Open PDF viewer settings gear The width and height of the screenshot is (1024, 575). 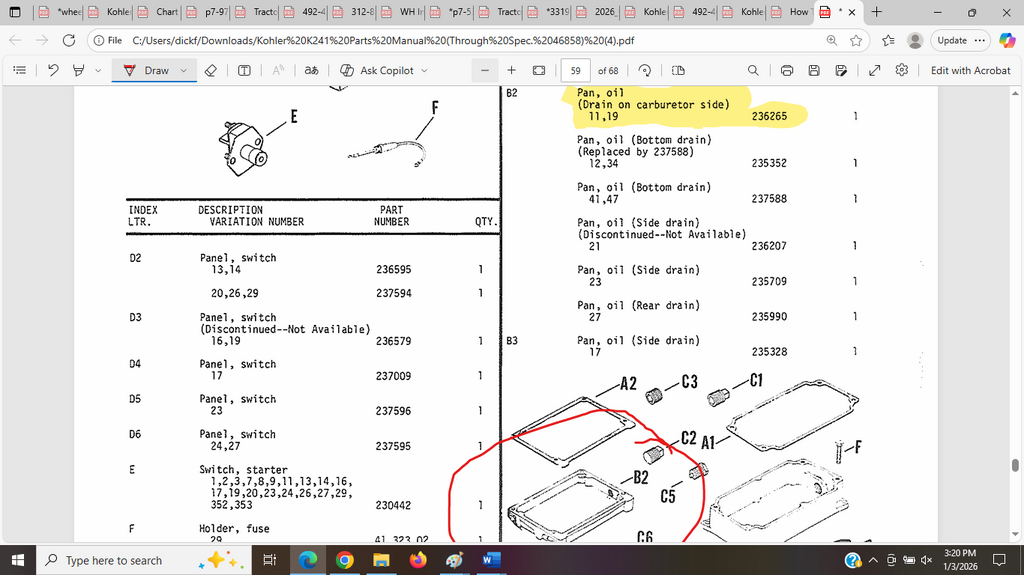pyautogui.click(x=902, y=70)
